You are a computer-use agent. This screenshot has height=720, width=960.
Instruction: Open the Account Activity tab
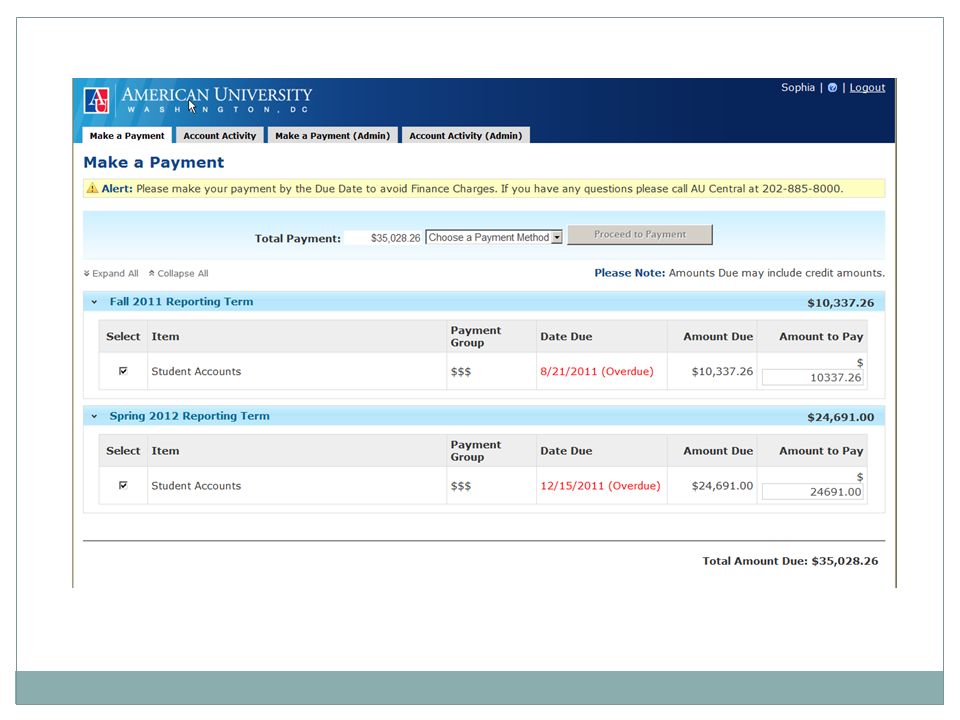pos(220,135)
